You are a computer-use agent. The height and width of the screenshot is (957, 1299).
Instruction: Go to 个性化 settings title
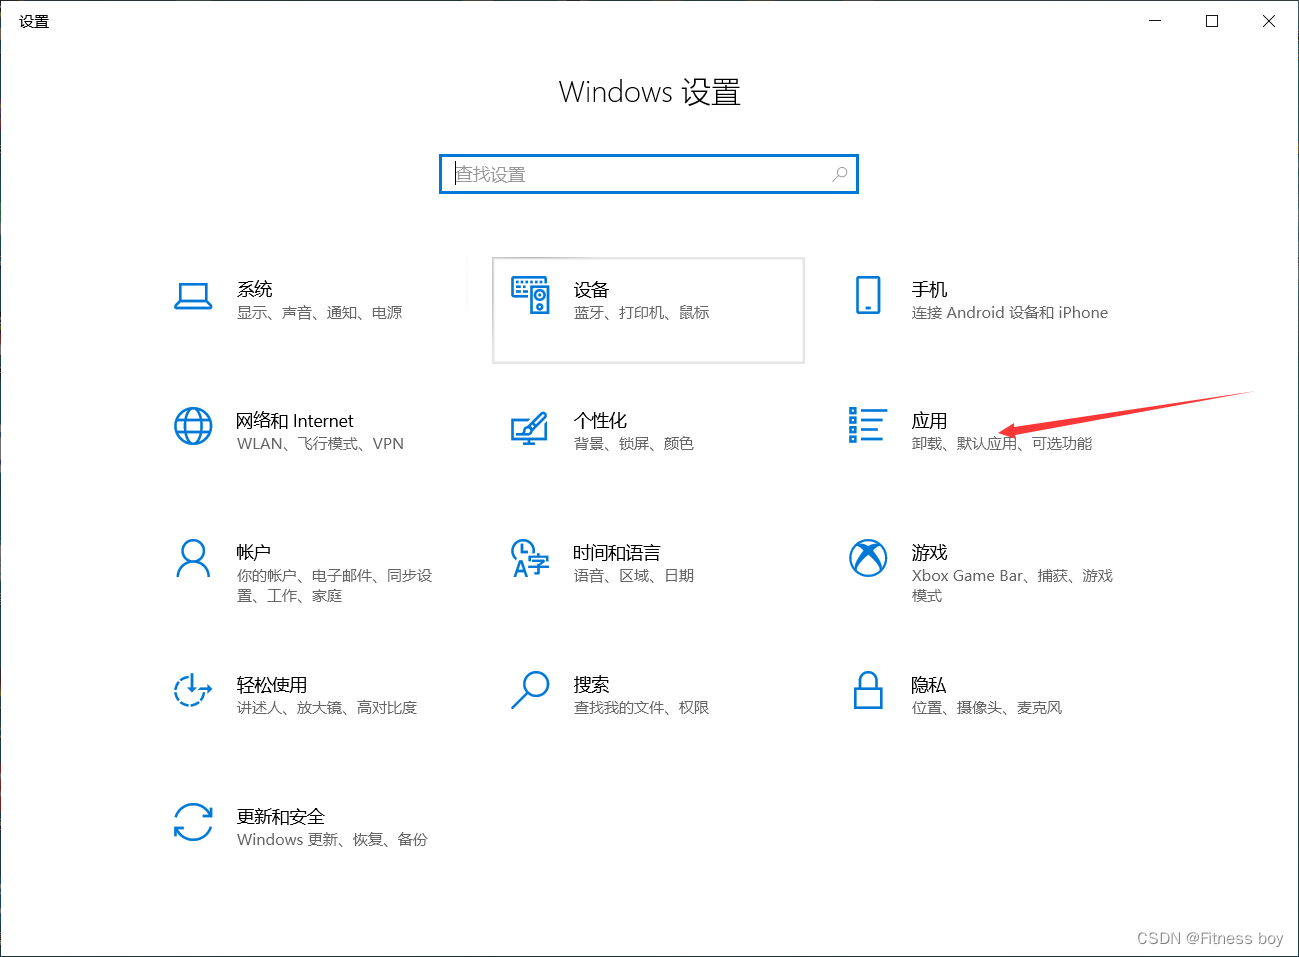coord(600,420)
